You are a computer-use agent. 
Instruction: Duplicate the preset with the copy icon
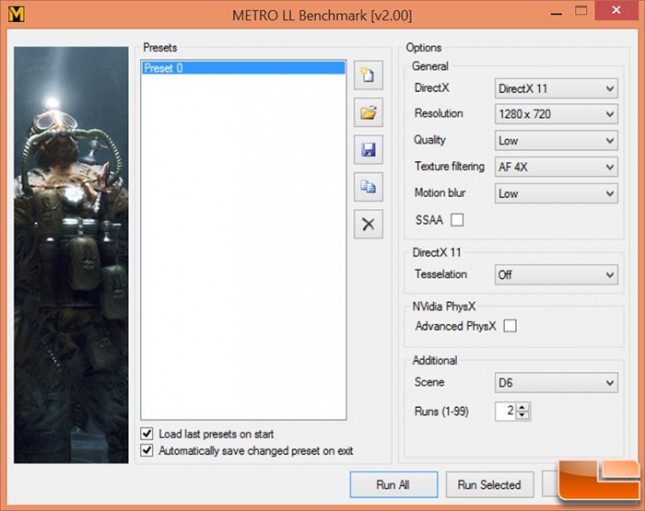368,187
